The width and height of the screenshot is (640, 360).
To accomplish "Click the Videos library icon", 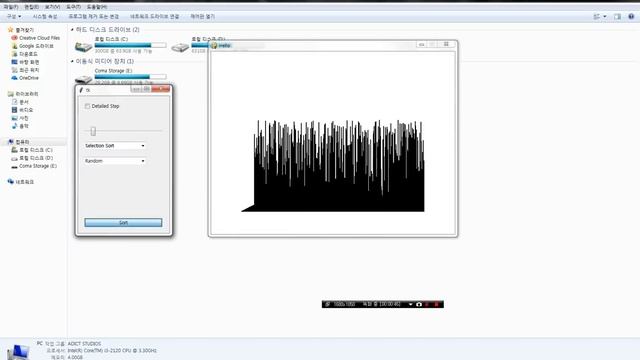I will 14,110.
